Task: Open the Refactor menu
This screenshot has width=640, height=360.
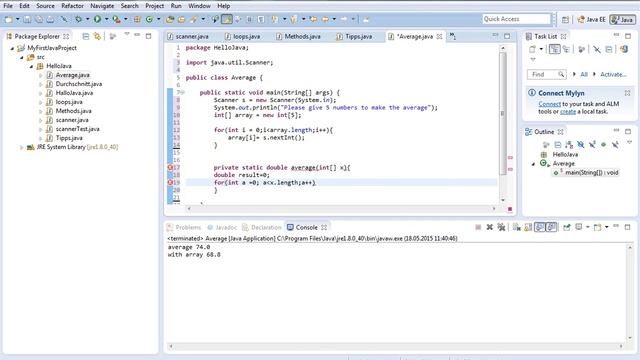Action: tap(72, 6)
